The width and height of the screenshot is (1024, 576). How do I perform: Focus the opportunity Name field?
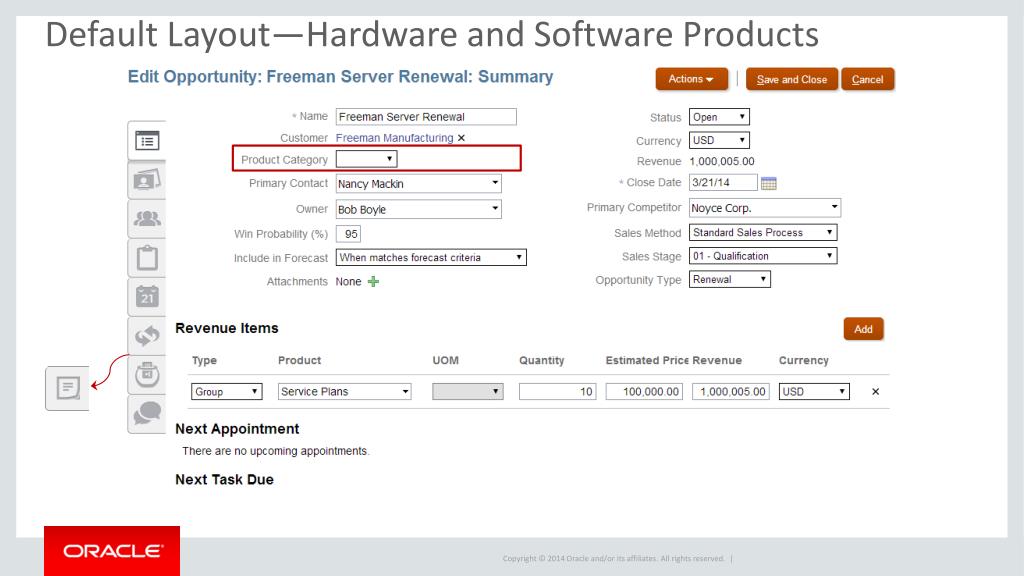point(426,117)
